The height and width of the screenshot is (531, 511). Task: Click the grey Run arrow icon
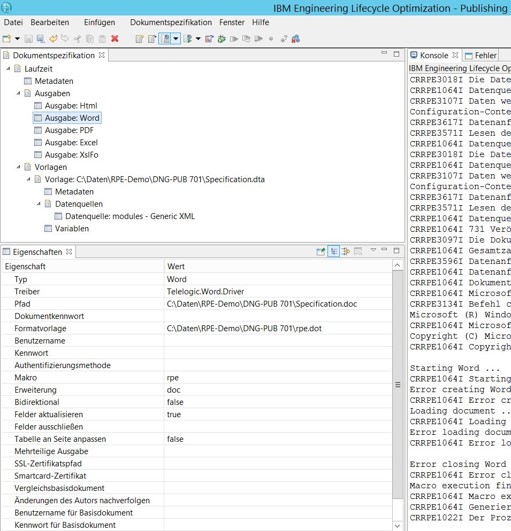pyautogui.click(x=234, y=39)
